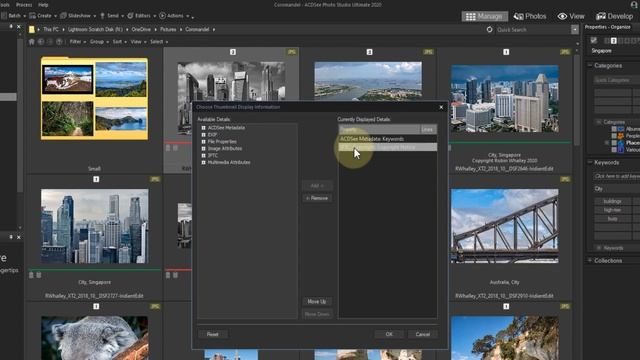Screen dimensions: 640x360
Task: Select the koala photo thumbnail
Action: [x=94, y=338]
